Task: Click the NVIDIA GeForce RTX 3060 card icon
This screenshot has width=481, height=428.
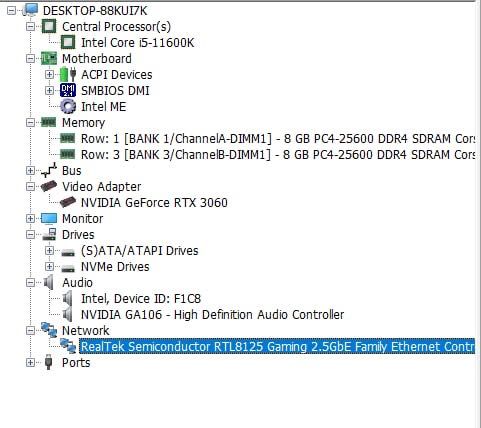Action: pyautogui.click(x=68, y=202)
